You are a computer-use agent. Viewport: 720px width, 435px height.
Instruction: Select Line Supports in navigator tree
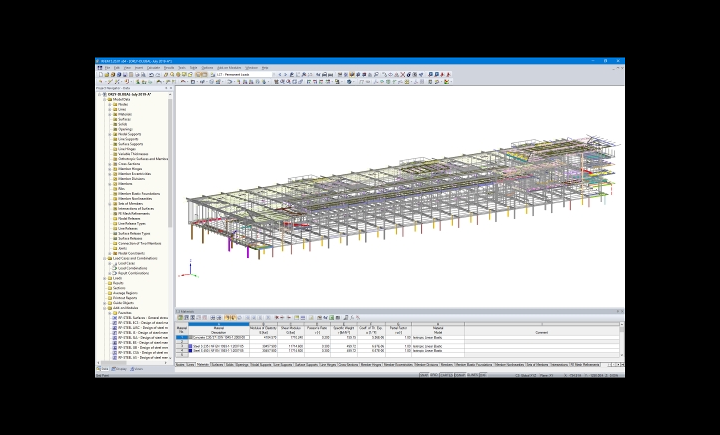click(128, 139)
